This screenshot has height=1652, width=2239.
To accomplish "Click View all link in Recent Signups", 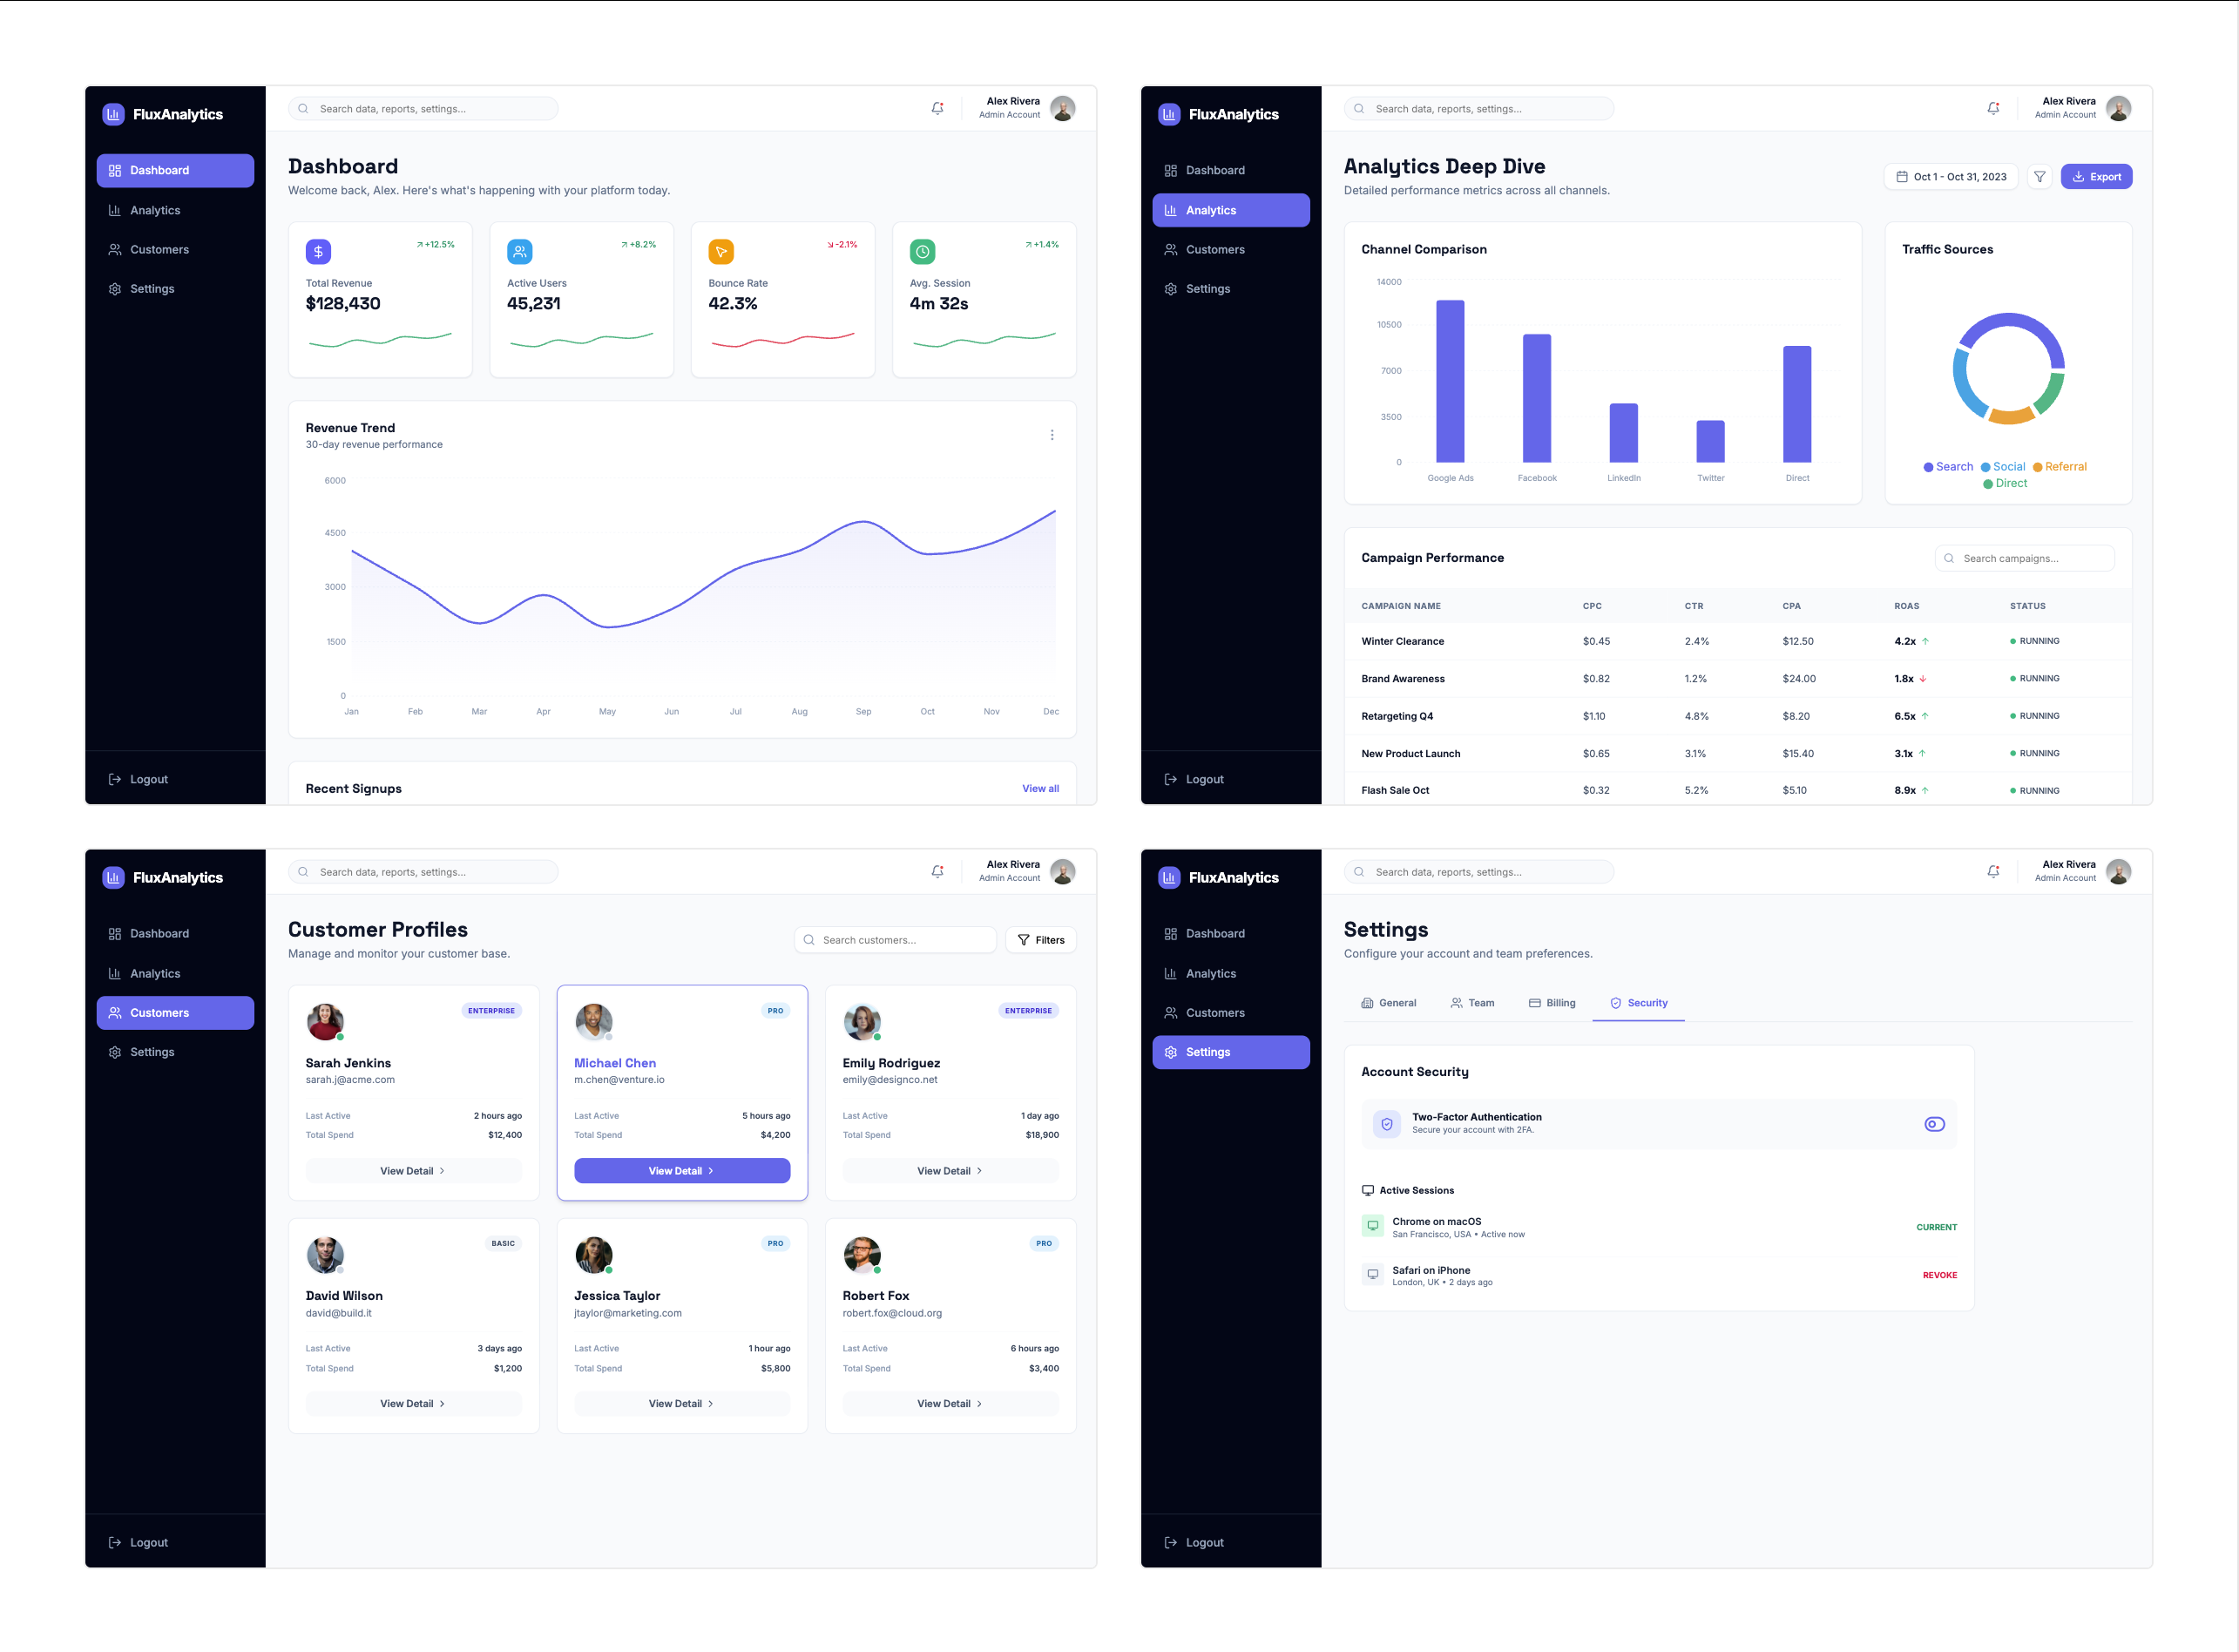I will (x=1040, y=789).
